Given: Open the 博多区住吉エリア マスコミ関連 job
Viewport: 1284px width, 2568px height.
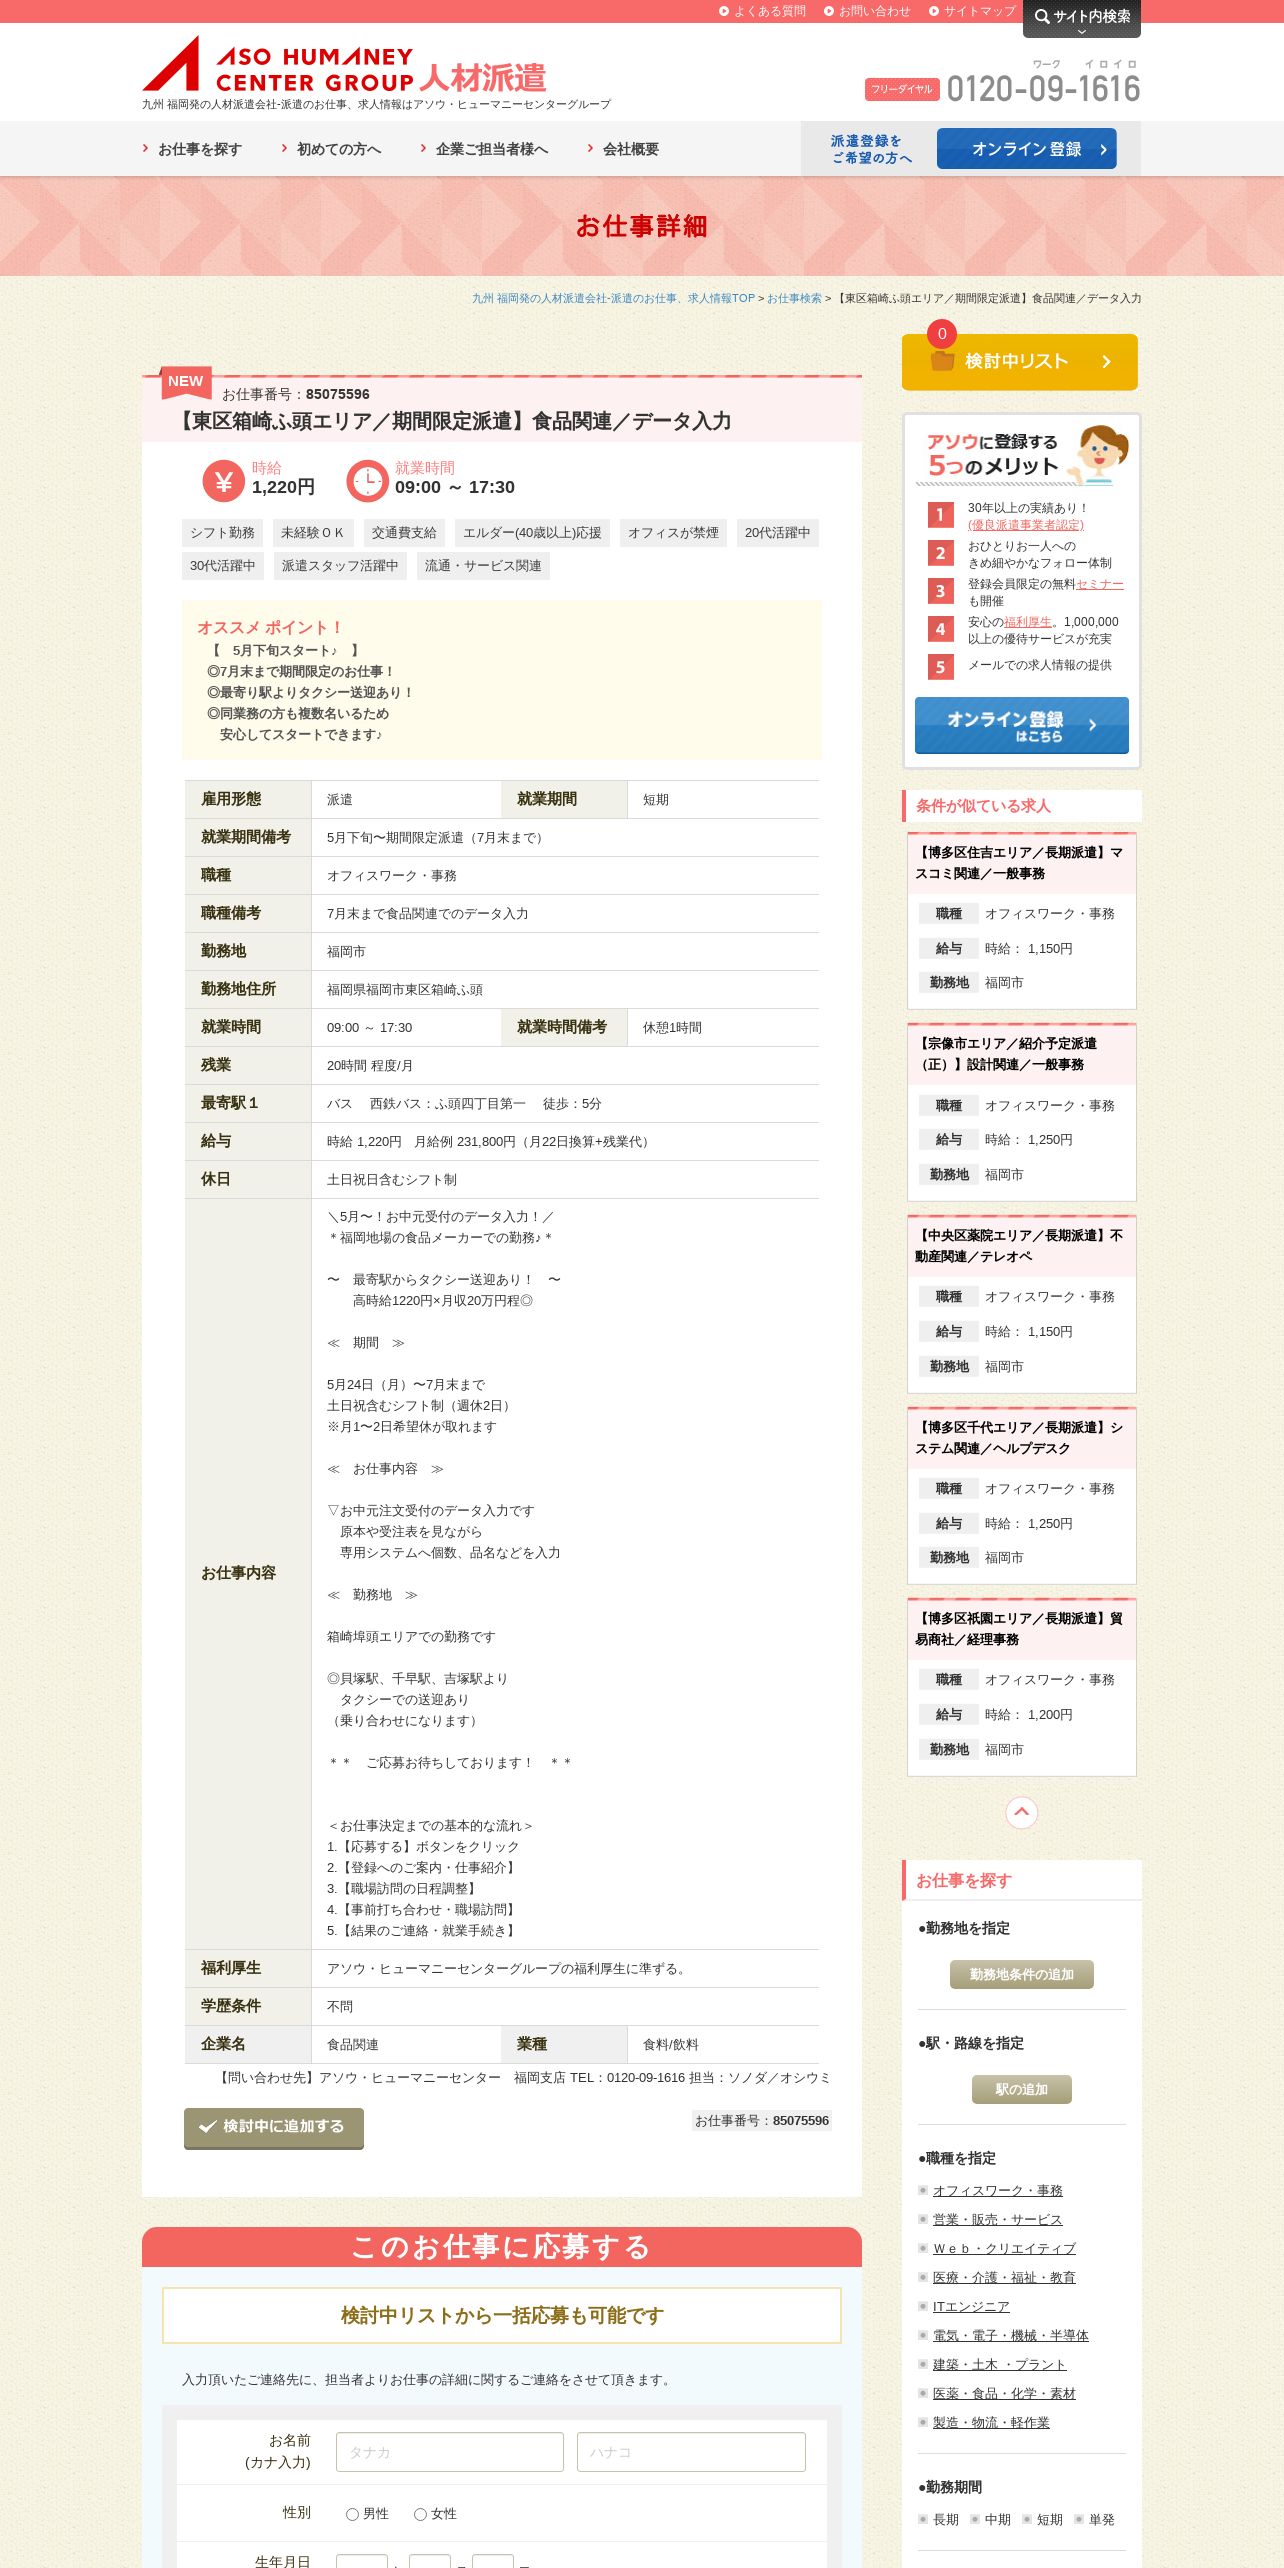Looking at the screenshot, I should (x=1020, y=863).
